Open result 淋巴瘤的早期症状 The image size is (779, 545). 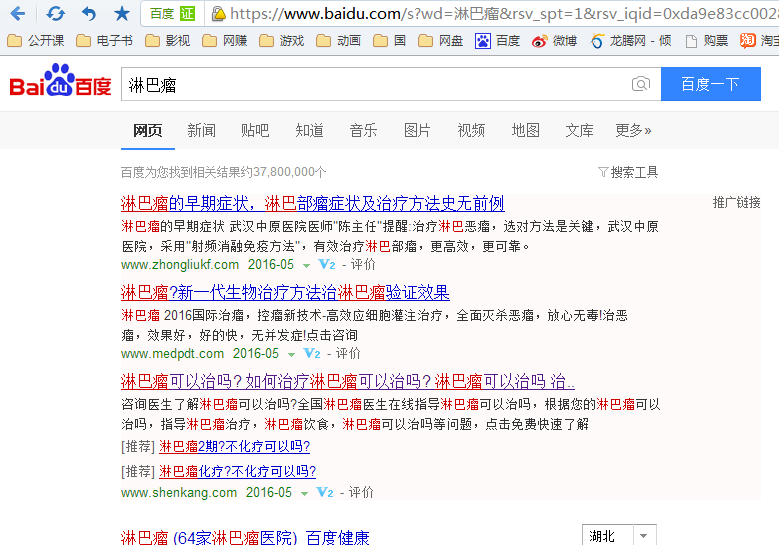[312, 203]
